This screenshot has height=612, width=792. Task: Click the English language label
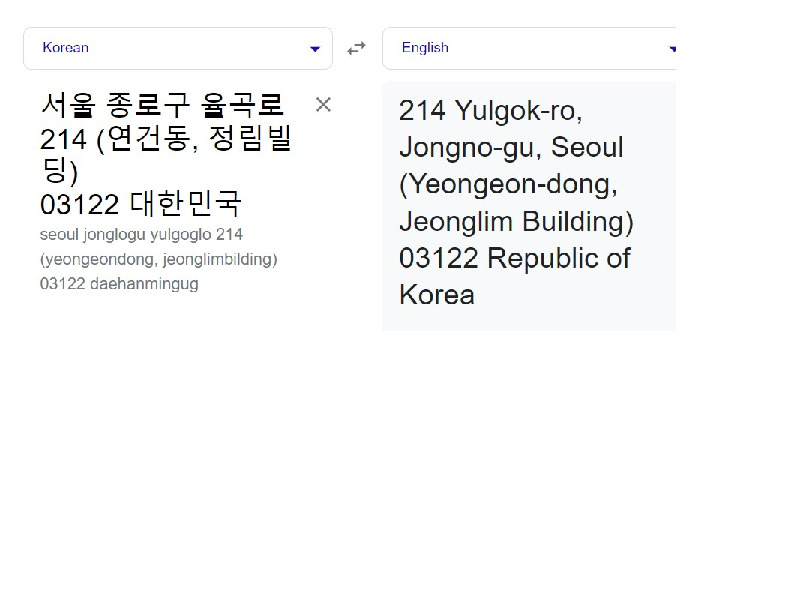[425, 48]
